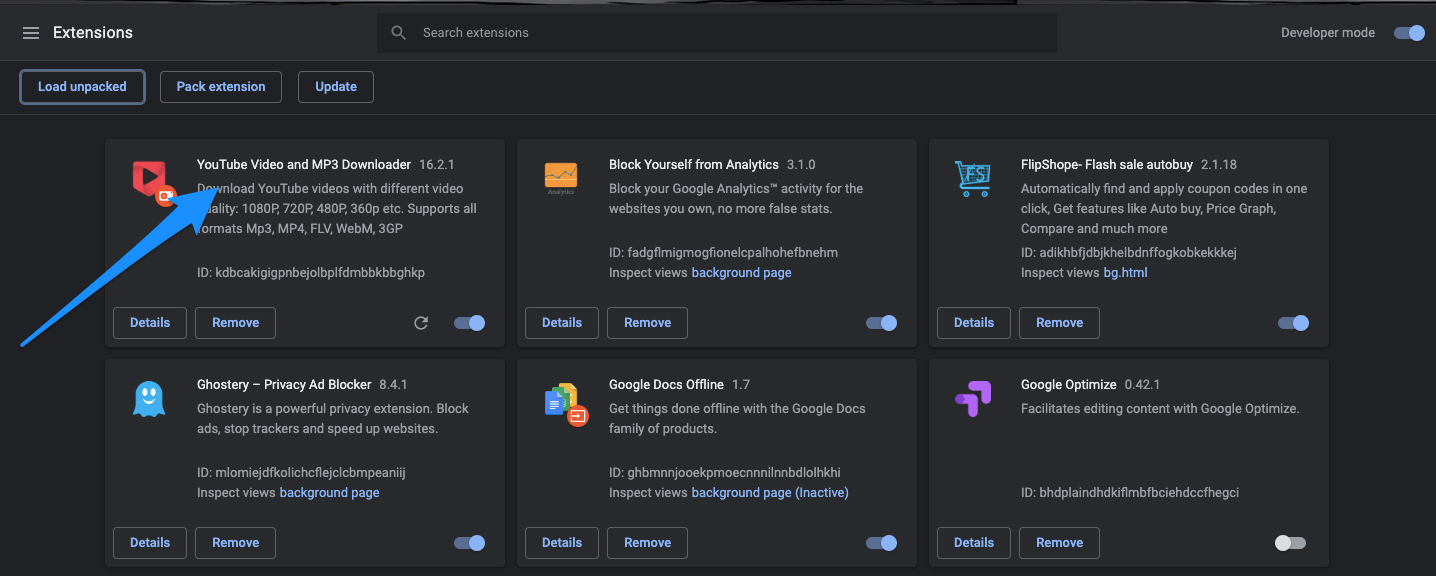Screen dimensions: 1436x576
Task: Open Details for Google Optimize
Action: pos(974,543)
